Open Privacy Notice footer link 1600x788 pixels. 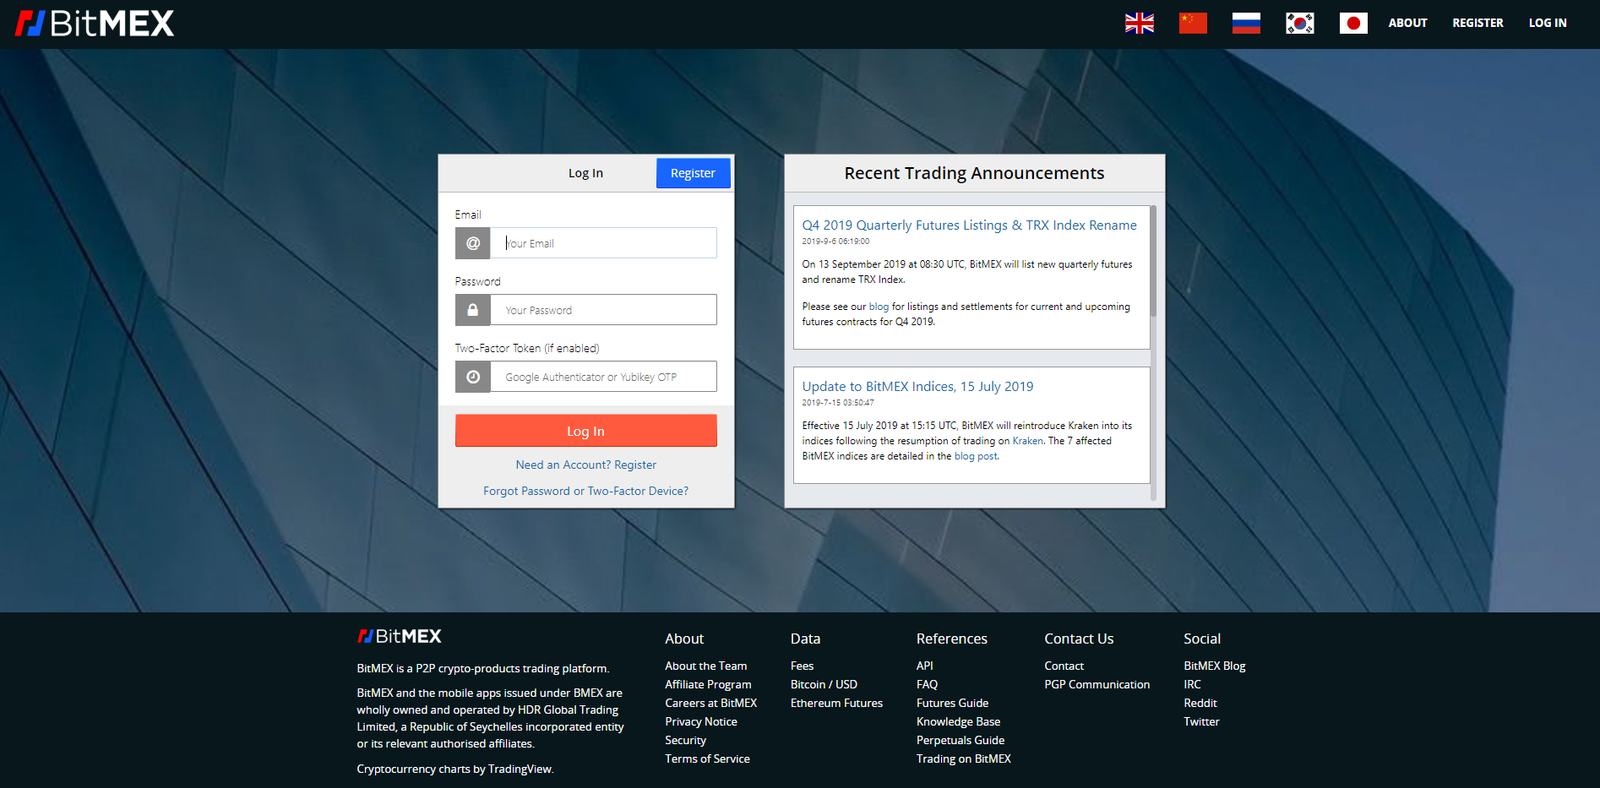(x=701, y=722)
